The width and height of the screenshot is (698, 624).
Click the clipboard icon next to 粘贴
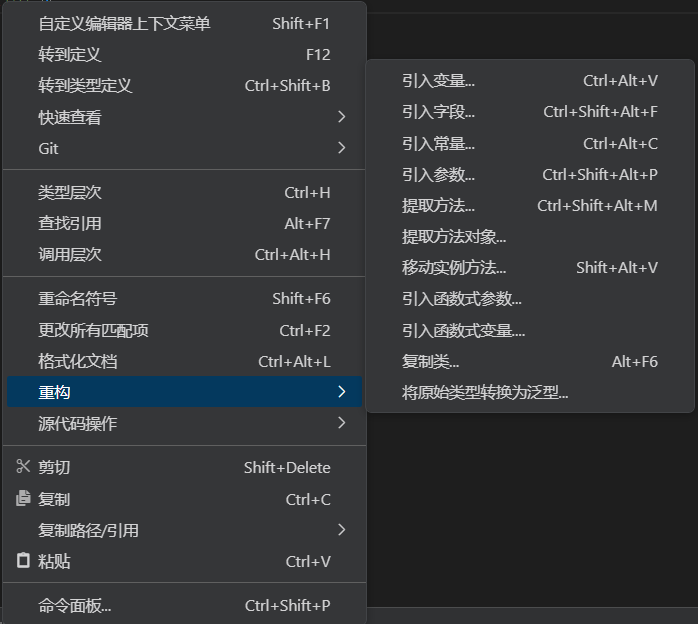[x=23, y=560]
